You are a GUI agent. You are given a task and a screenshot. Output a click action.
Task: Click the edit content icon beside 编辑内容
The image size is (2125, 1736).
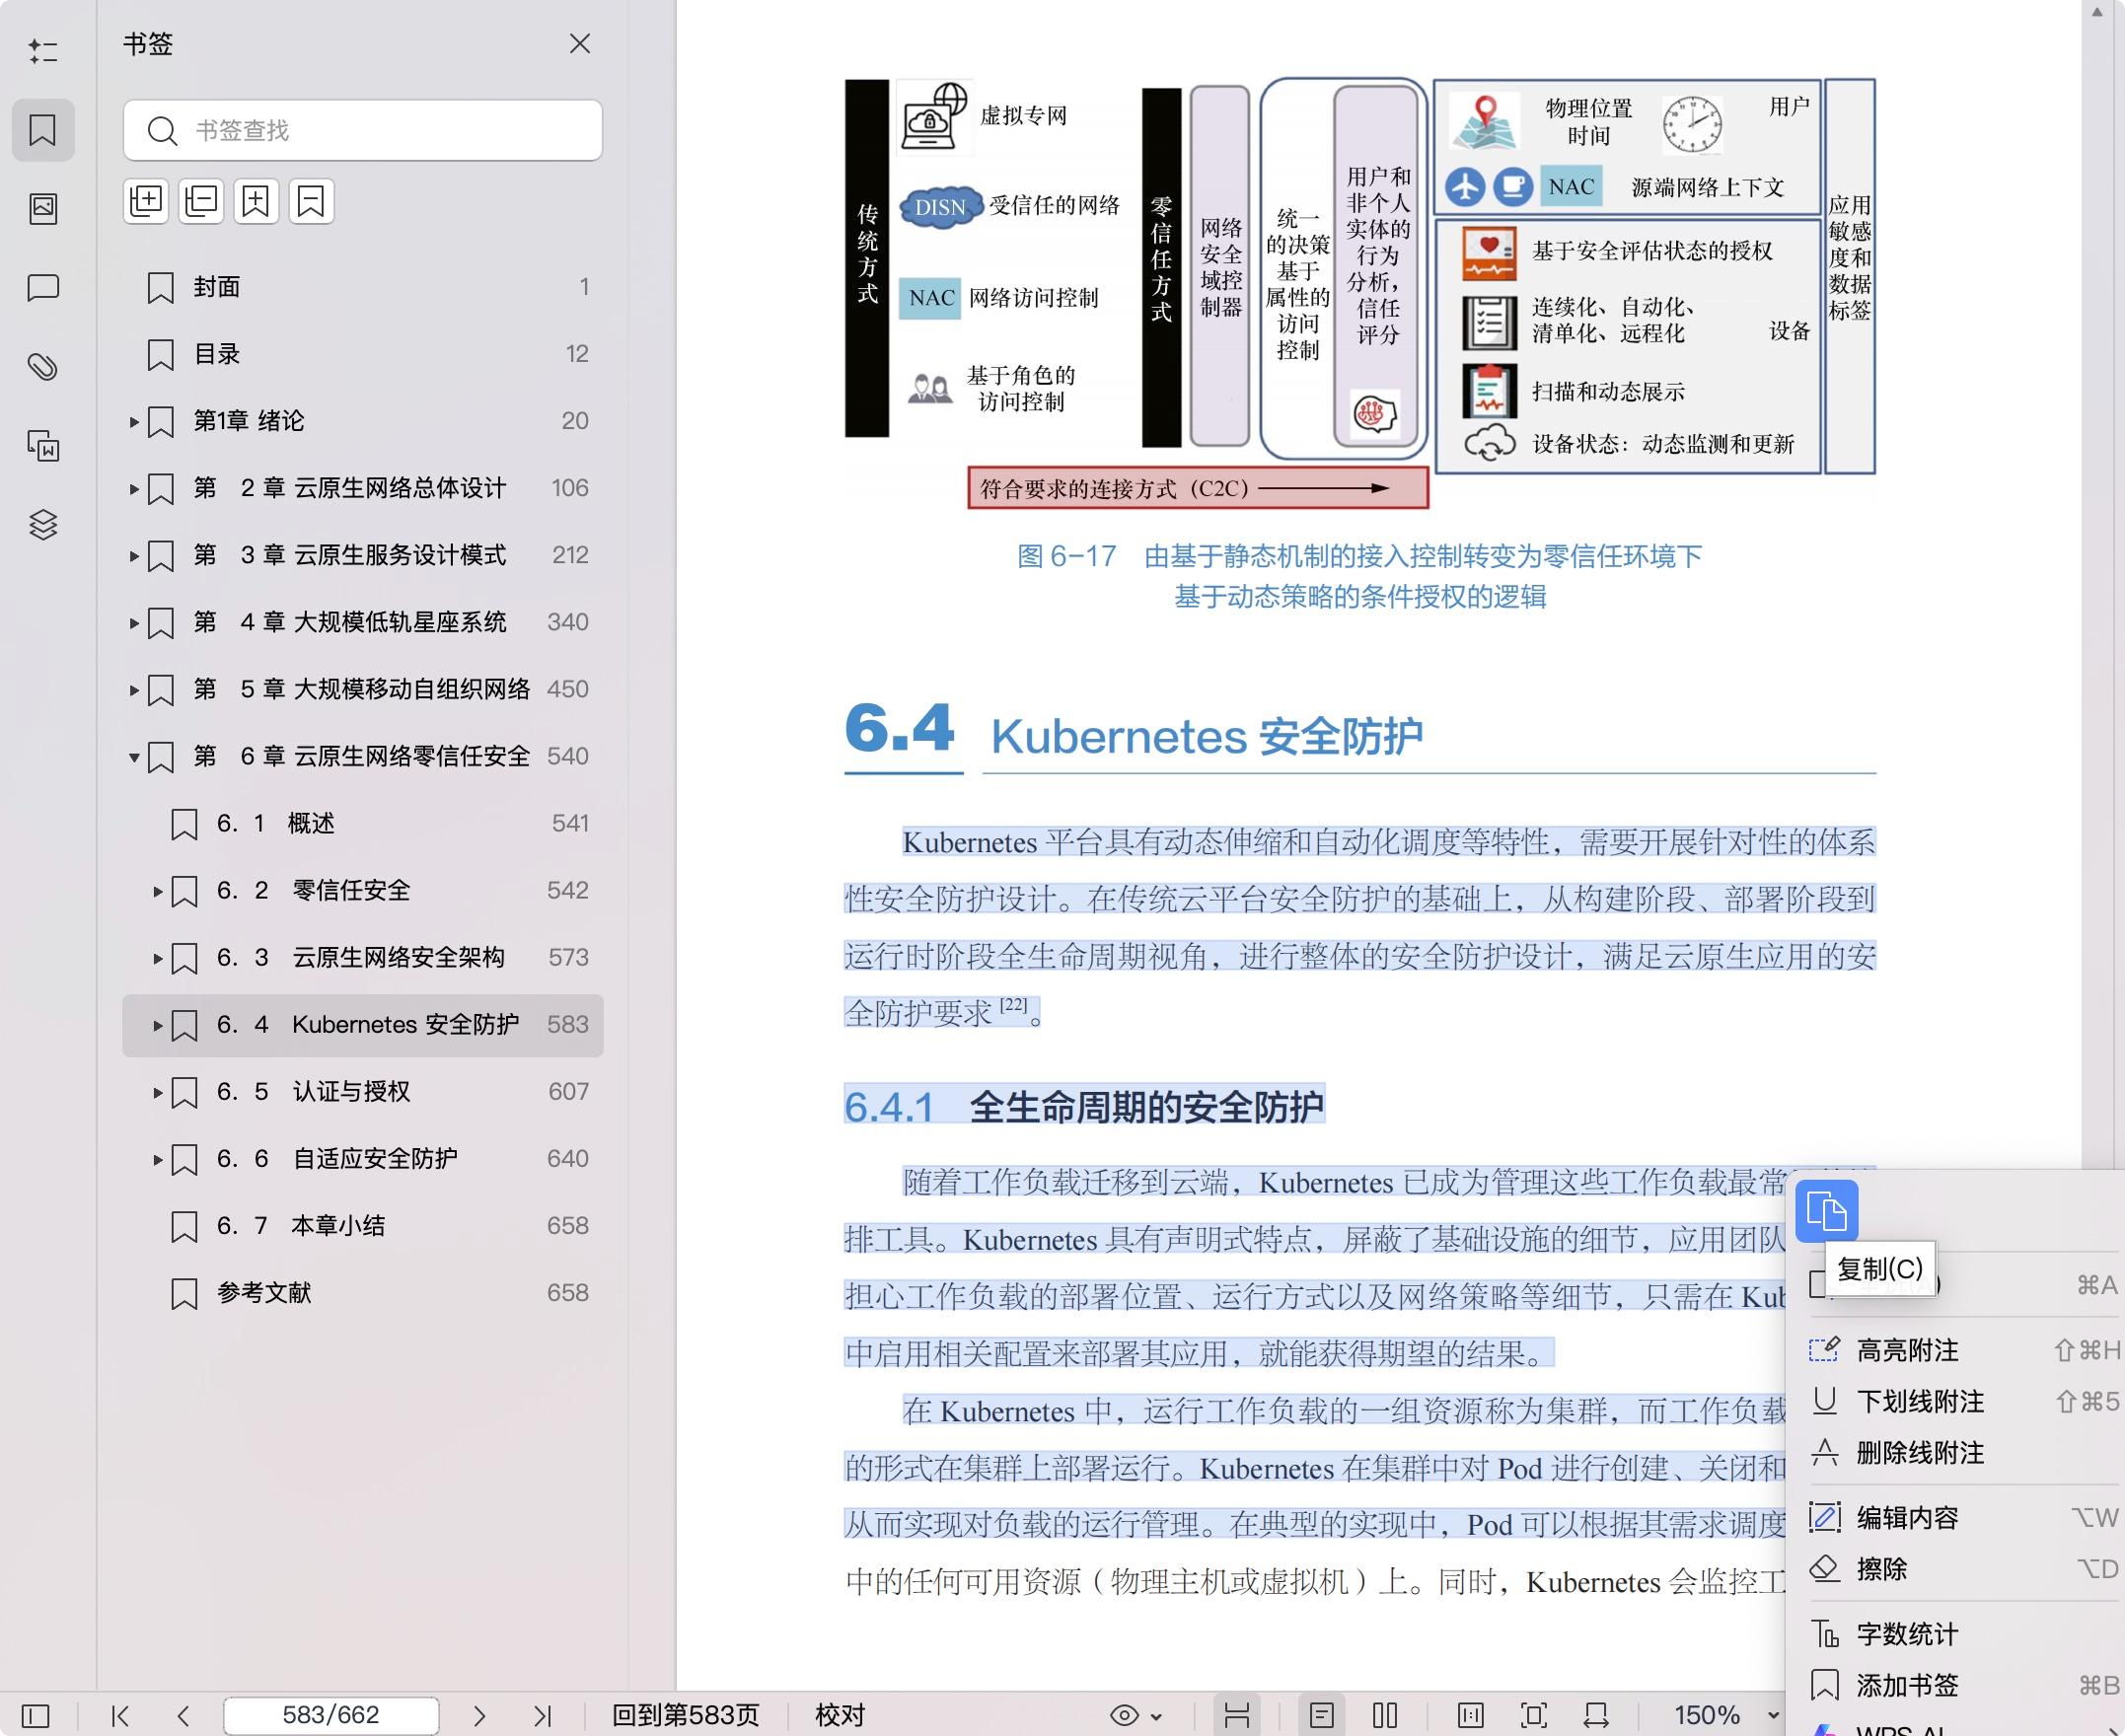(x=1825, y=1517)
